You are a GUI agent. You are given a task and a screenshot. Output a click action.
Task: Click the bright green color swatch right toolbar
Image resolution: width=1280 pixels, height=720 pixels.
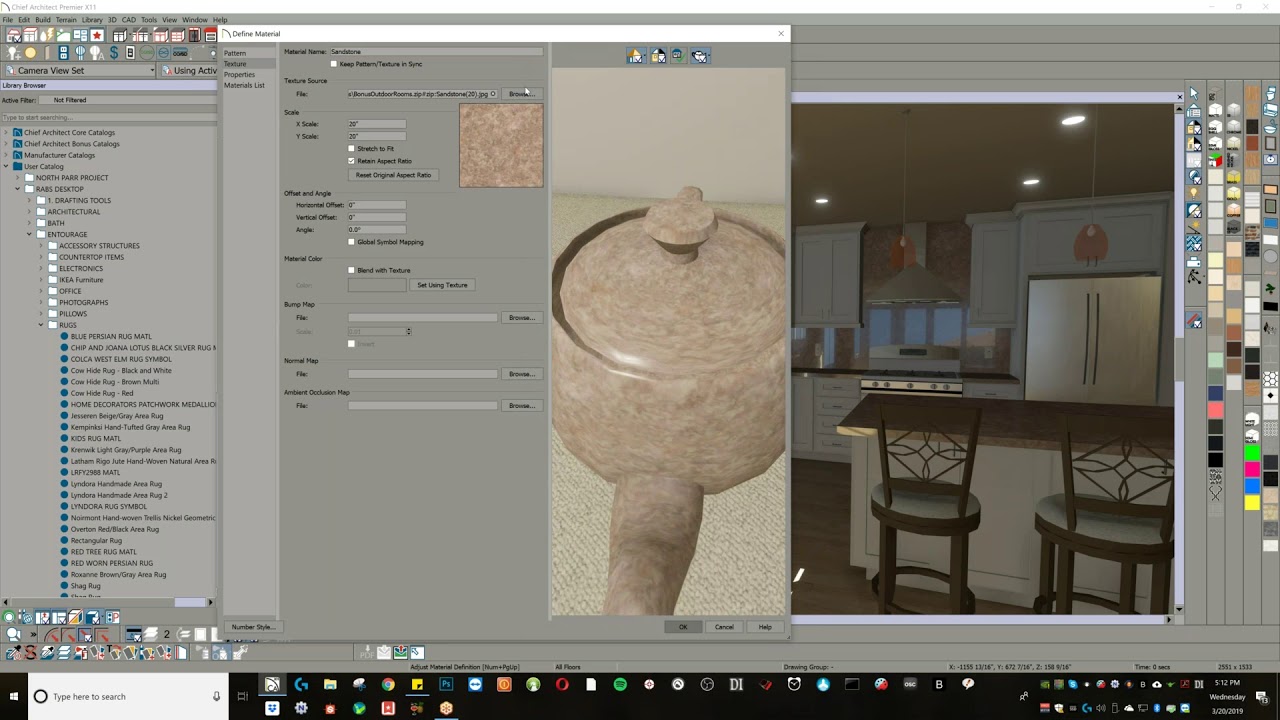tap(1251, 453)
